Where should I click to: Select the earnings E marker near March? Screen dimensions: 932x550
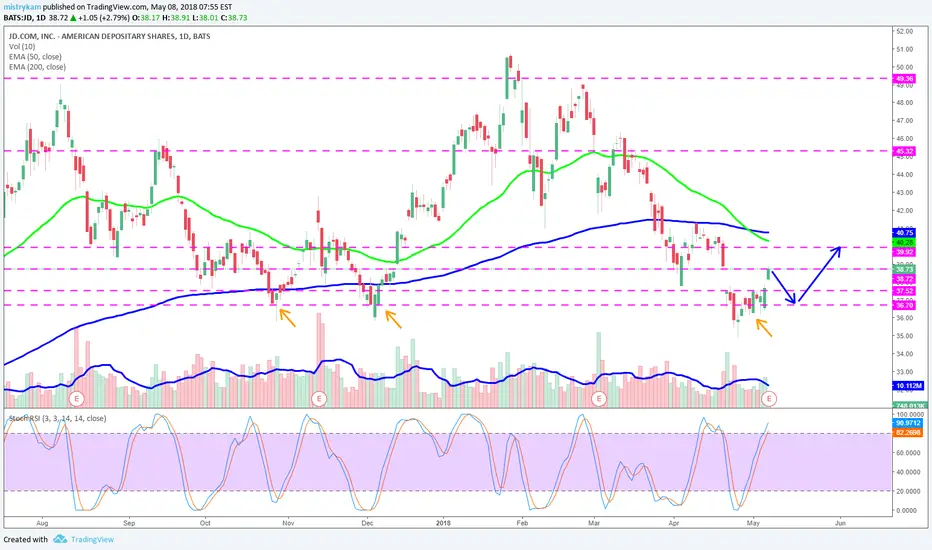599,398
